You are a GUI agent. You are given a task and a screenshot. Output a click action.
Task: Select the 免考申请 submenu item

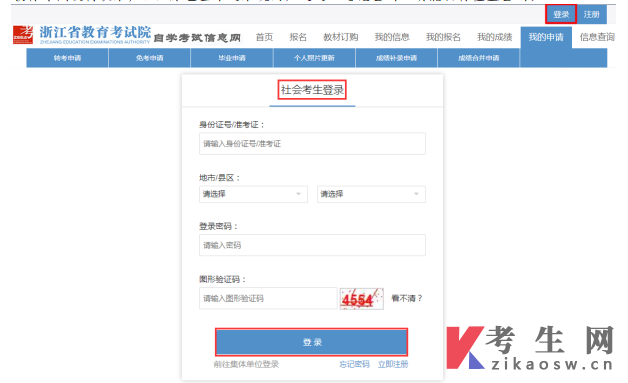149,58
